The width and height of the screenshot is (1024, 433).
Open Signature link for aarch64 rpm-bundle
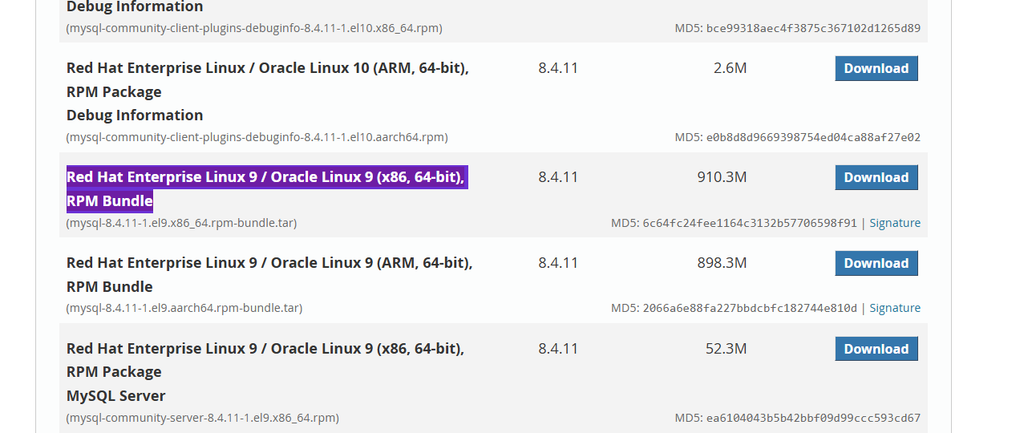pos(895,308)
